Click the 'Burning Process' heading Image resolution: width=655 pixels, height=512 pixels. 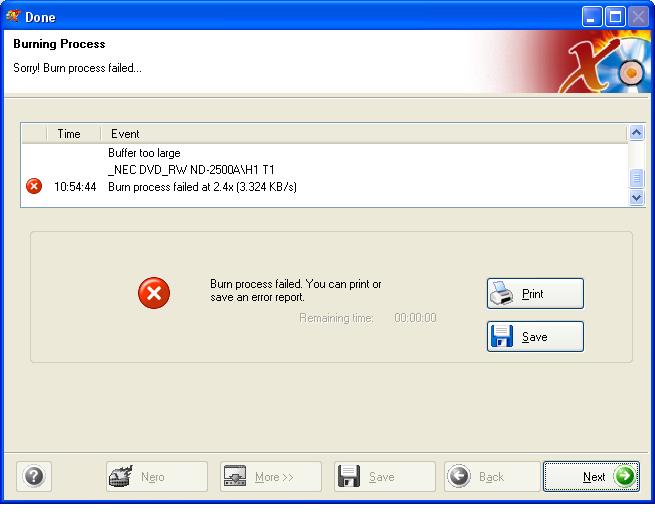pyautogui.click(x=59, y=44)
